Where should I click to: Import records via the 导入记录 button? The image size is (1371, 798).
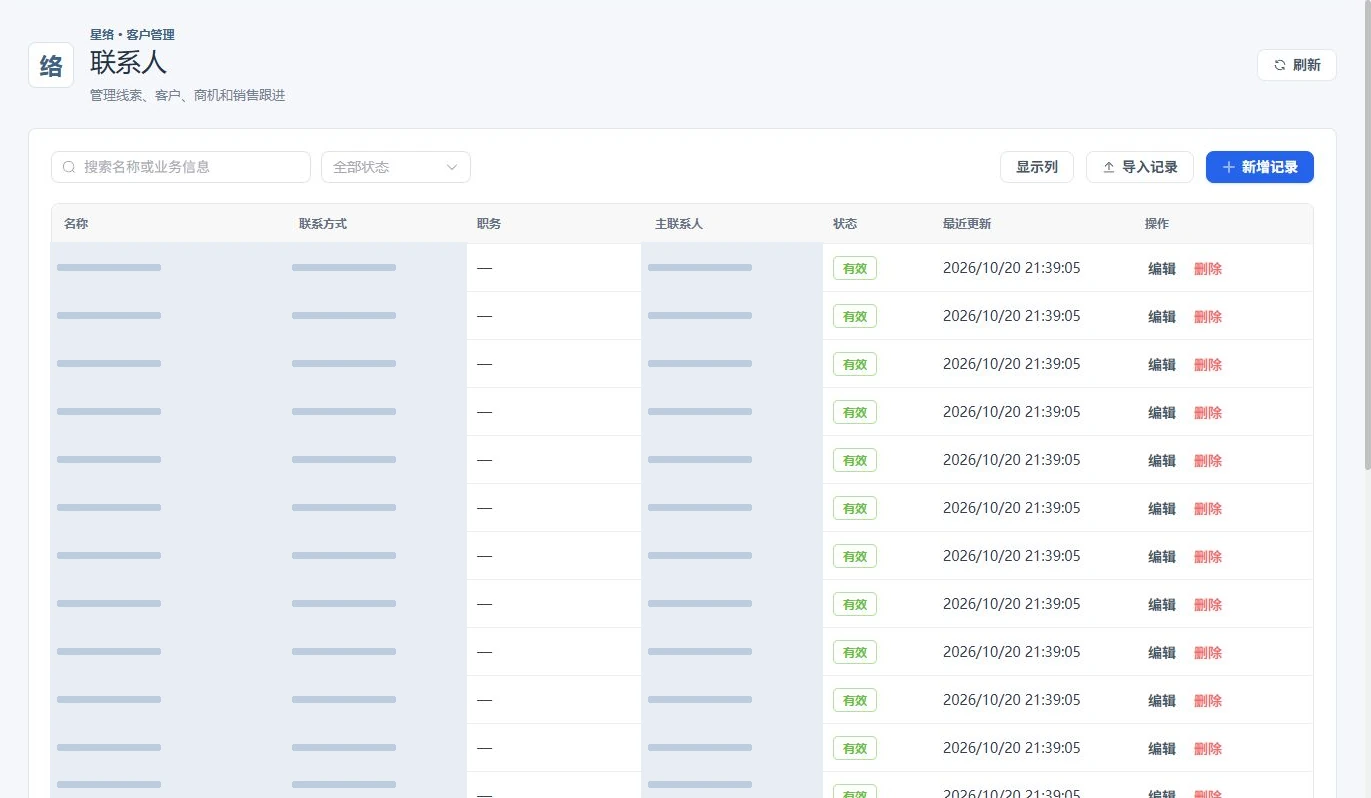tap(1139, 167)
